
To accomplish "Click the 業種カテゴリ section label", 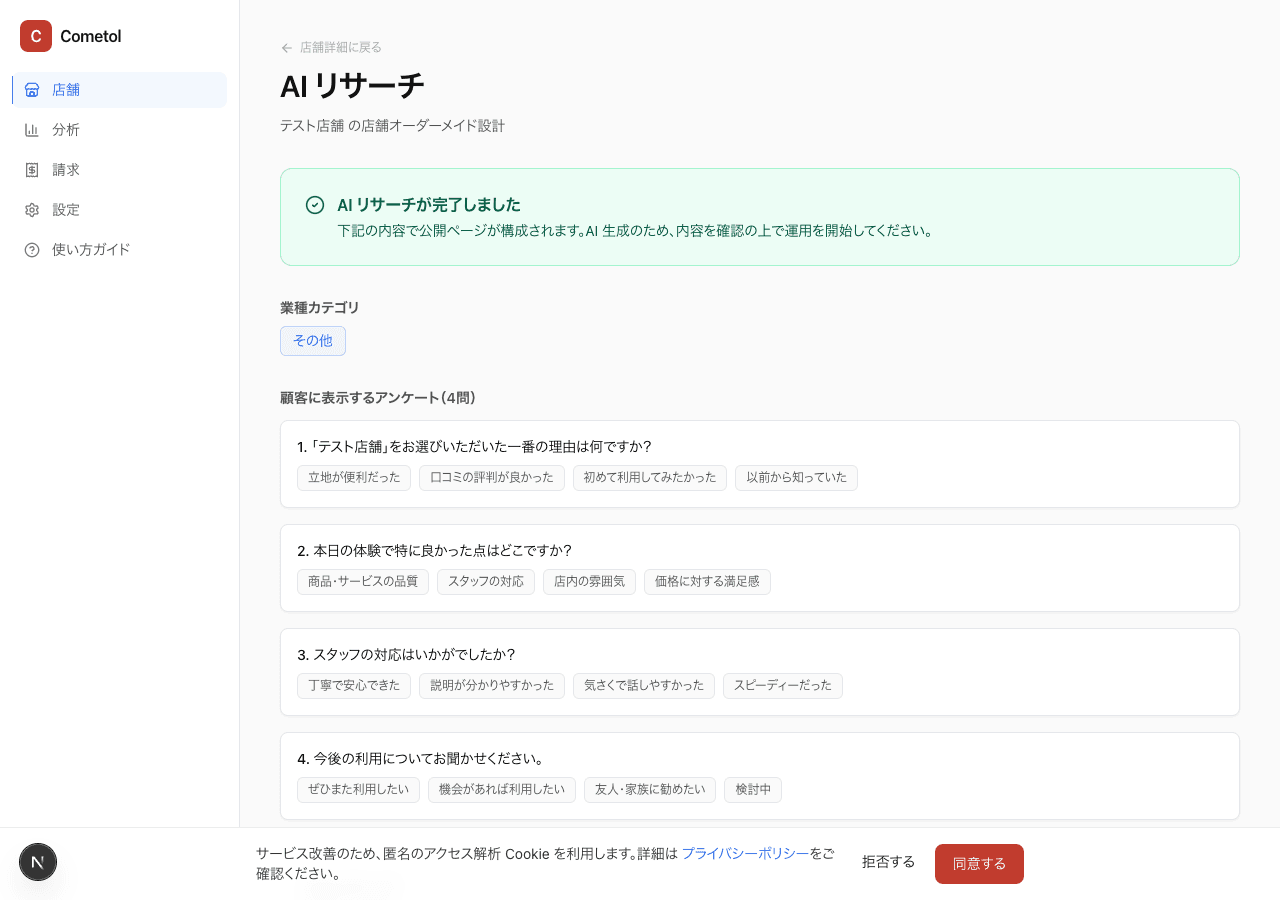I will [320, 308].
